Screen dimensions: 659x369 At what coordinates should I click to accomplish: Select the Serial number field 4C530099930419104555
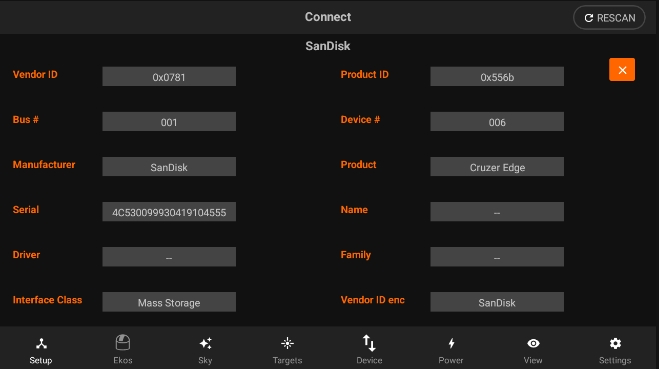point(169,211)
